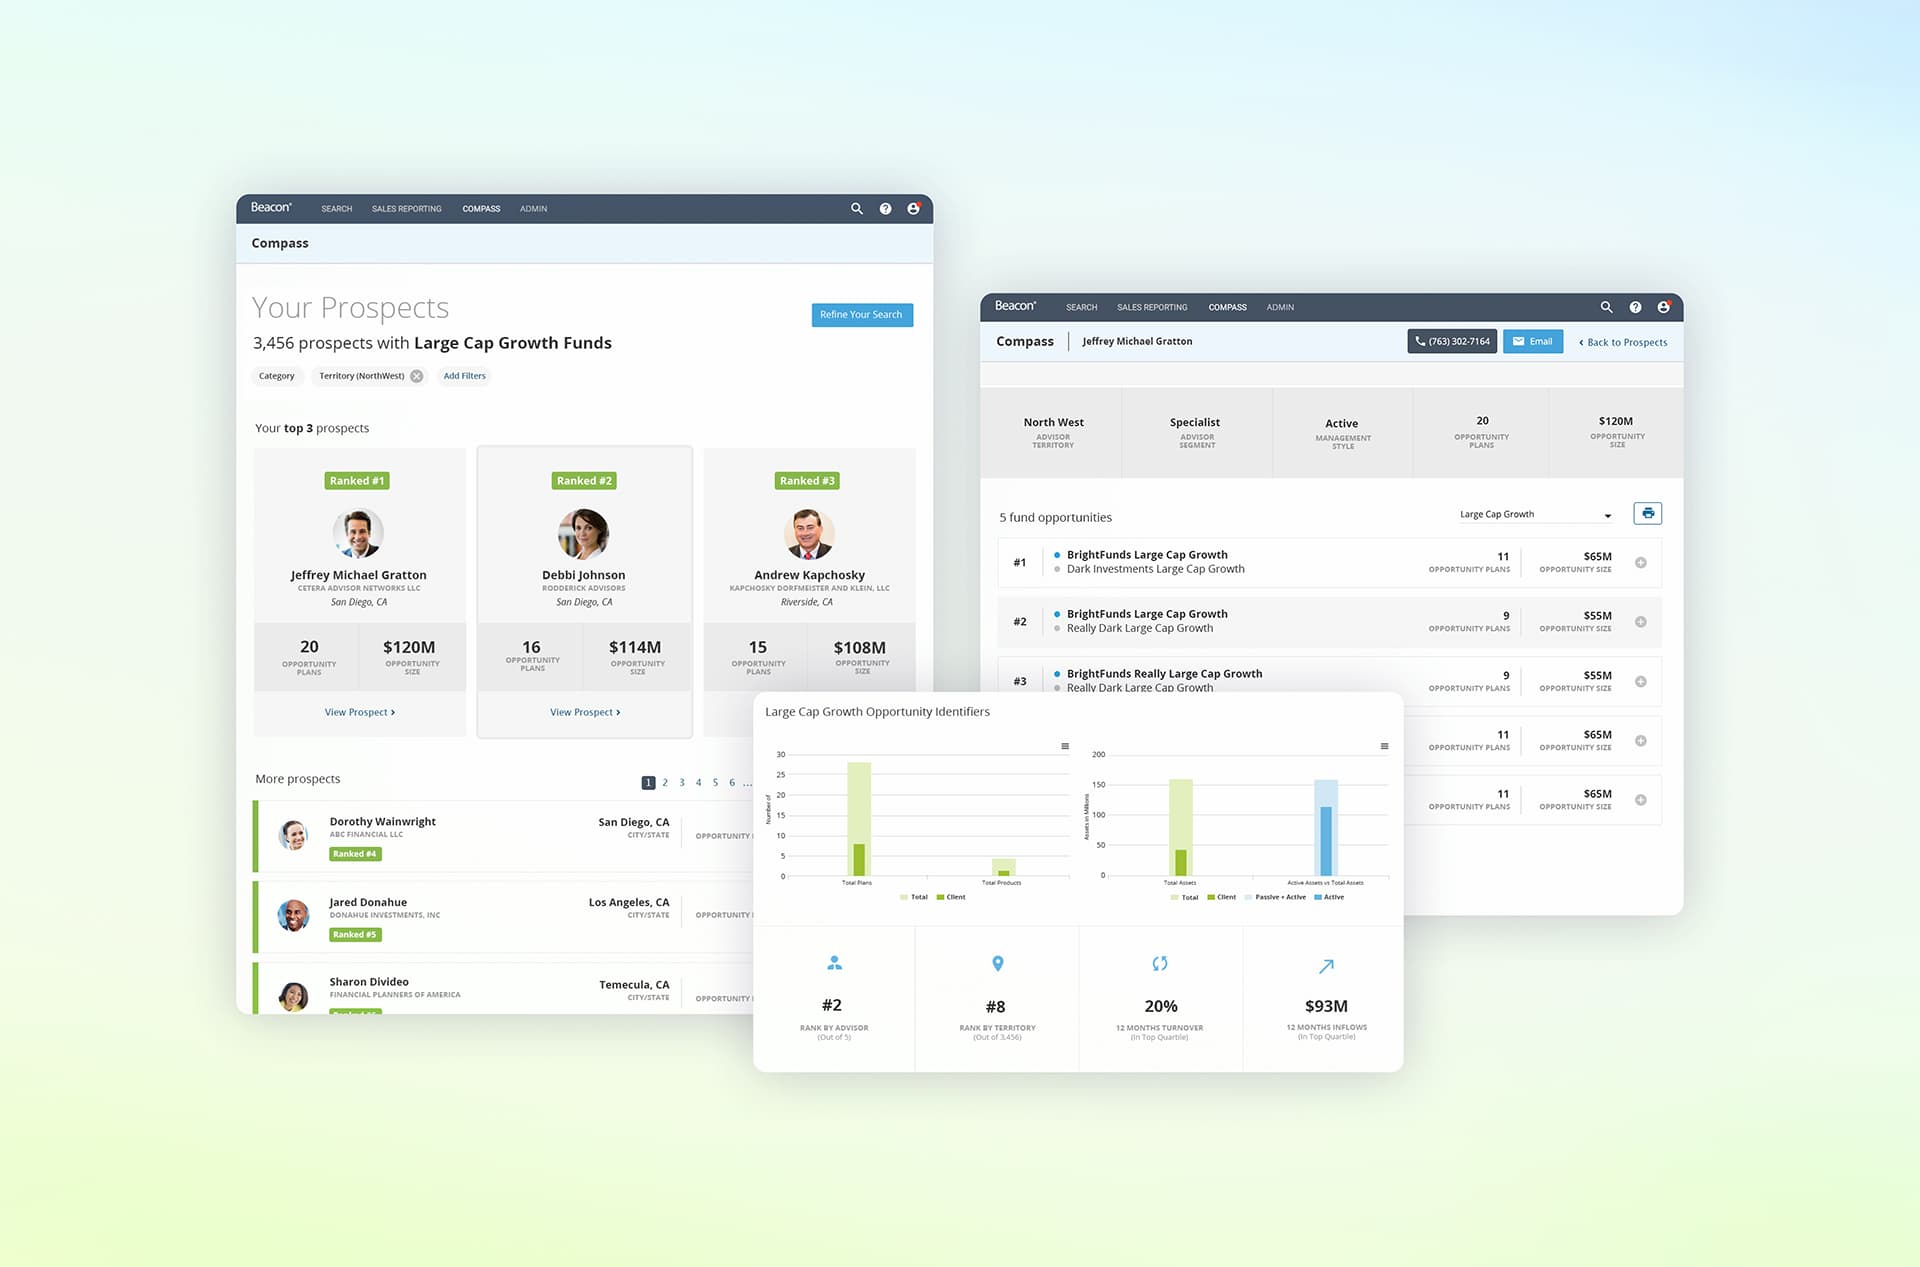Click Andrew Kapchosky's profile photo
This screenshot has height=1267, width=1920.
pyautogui.click(x=809, y=533)
